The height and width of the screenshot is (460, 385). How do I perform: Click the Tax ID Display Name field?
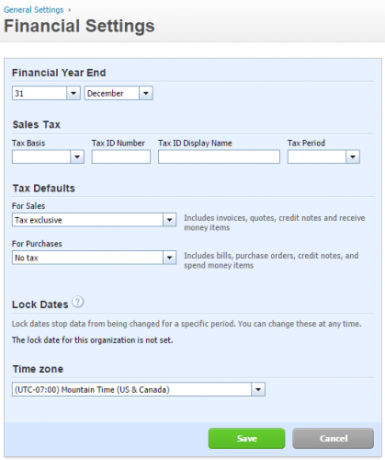tap(219, 157)
